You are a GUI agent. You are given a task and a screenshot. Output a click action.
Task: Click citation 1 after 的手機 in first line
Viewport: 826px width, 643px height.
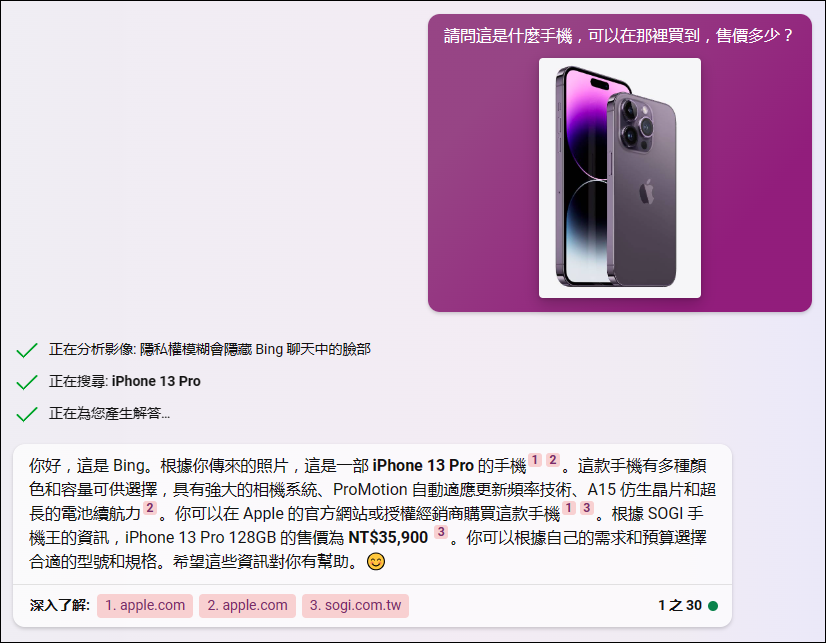point(535,460)
